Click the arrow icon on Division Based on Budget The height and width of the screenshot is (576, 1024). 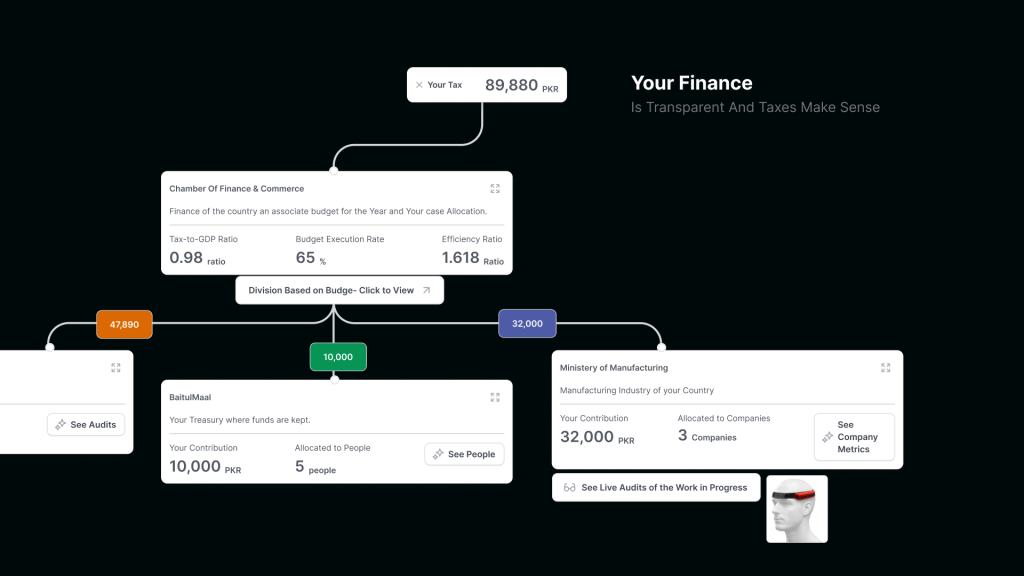427,290
